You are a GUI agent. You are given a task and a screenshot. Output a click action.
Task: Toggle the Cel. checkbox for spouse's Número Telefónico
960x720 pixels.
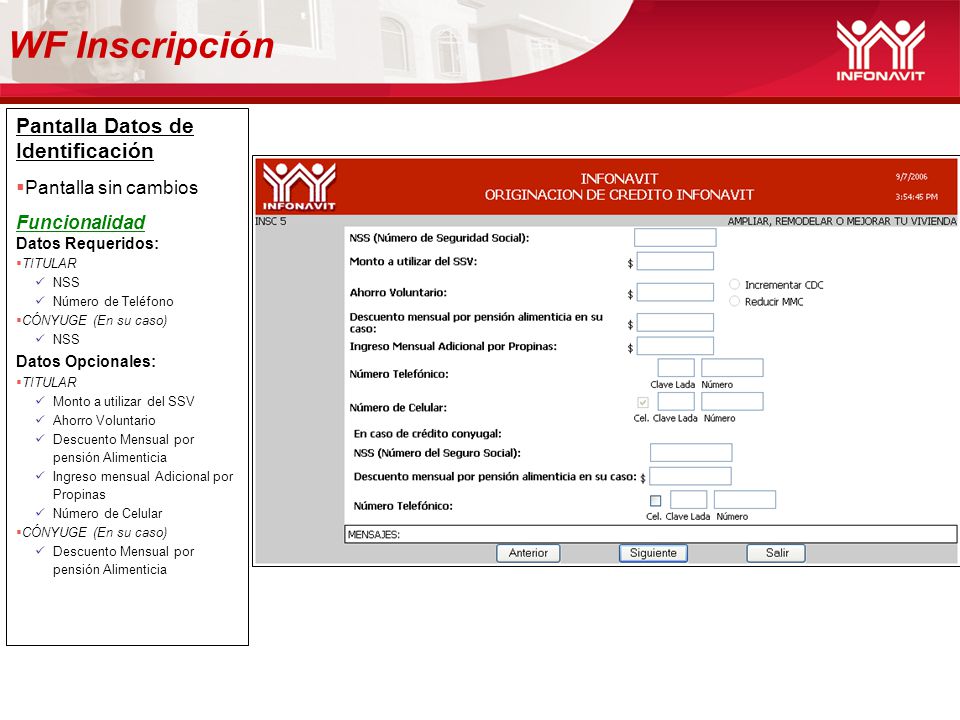(655, 501)
